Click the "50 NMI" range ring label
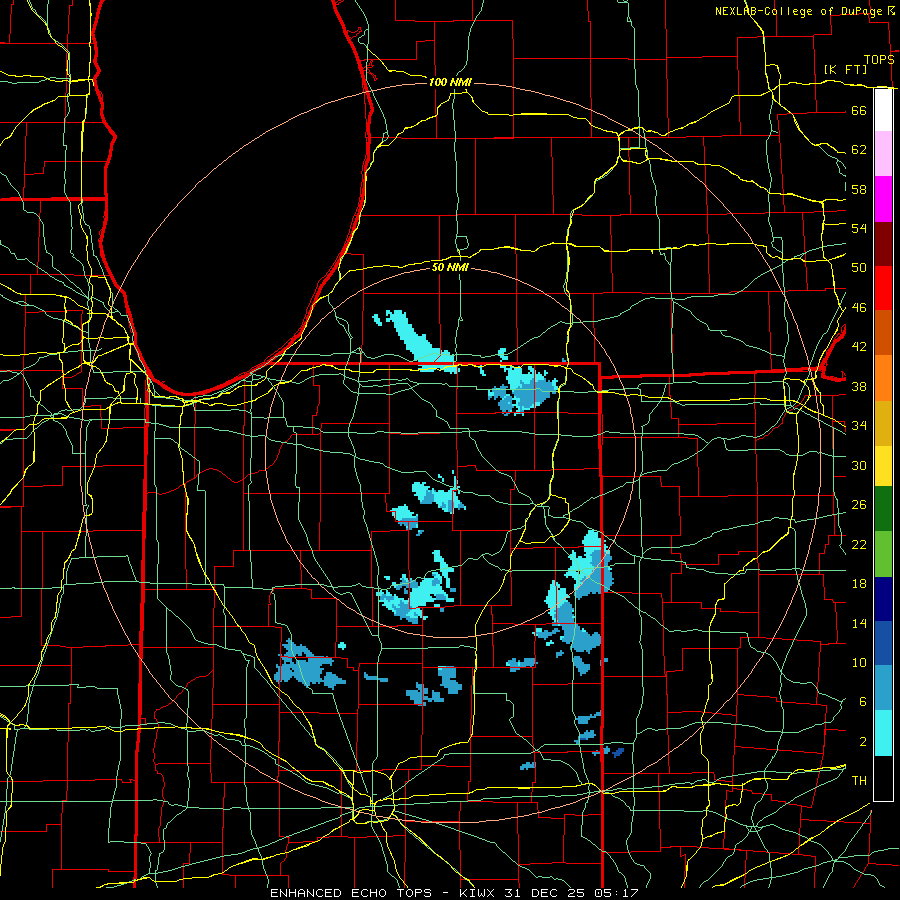900x900 pixels. [x=450, y=267]
